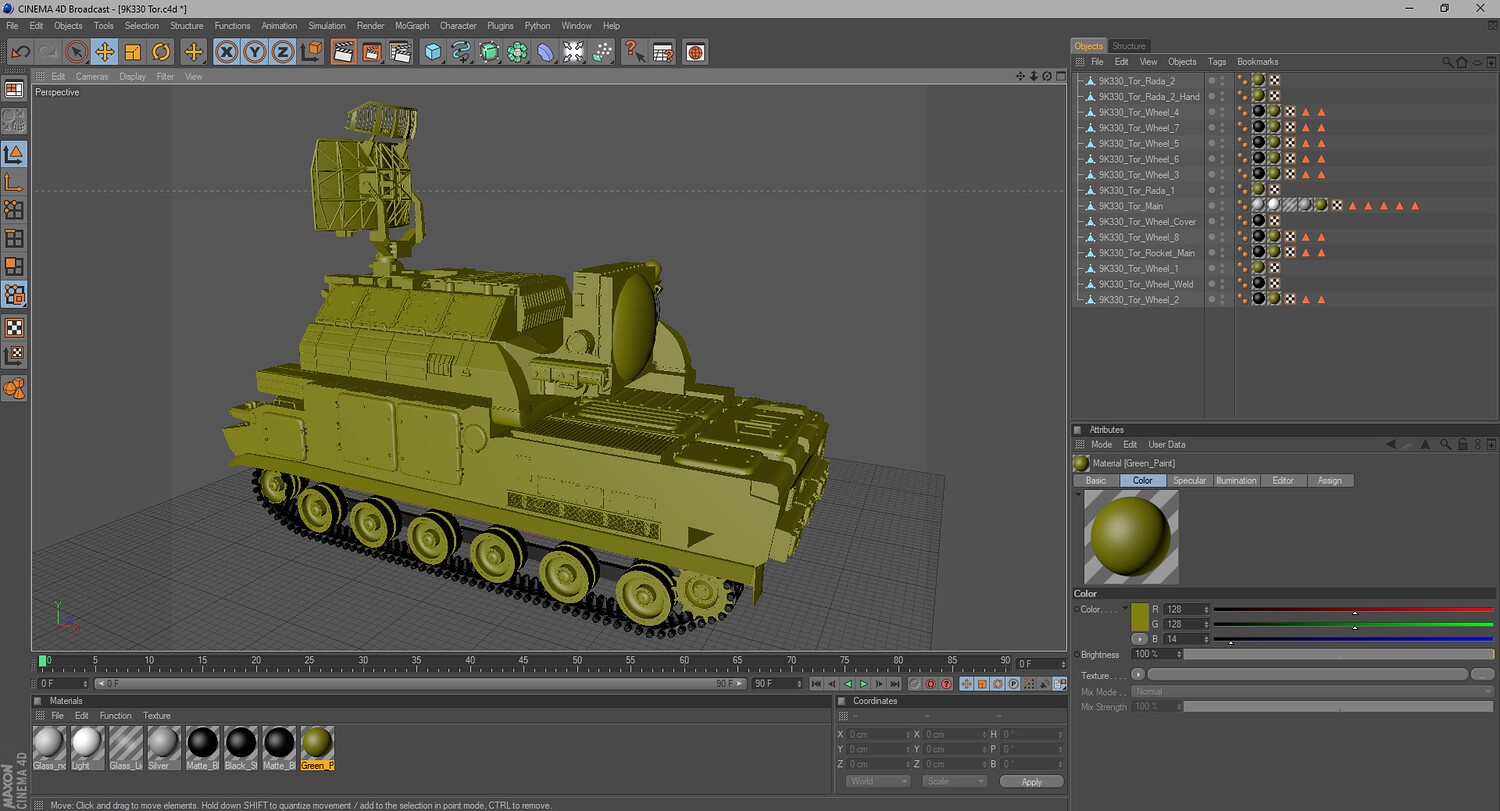The height and width of the screenshot is (811, 1500).
Task: Click the Apply button in Coordinates
Action: pyautogui.click(x=1032, y=781)
